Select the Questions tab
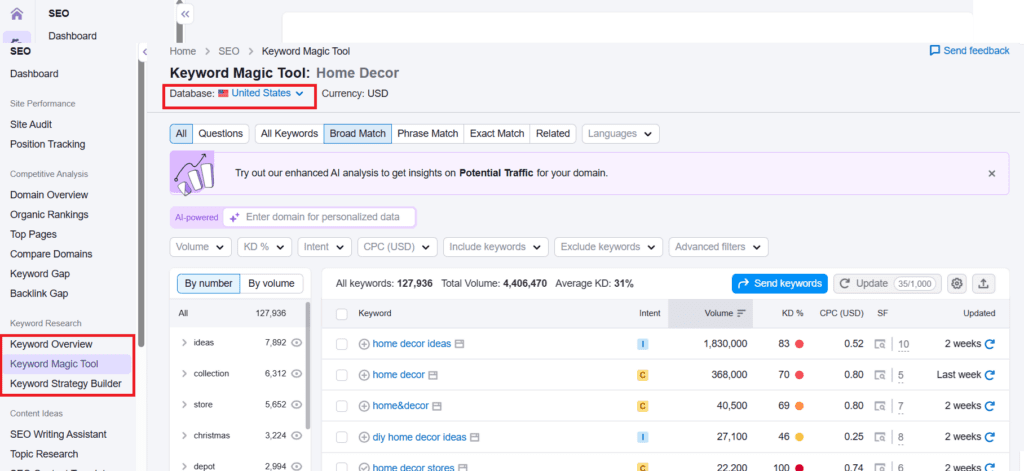This screenshot has width=1024, height=471. [x=220, y=134]
